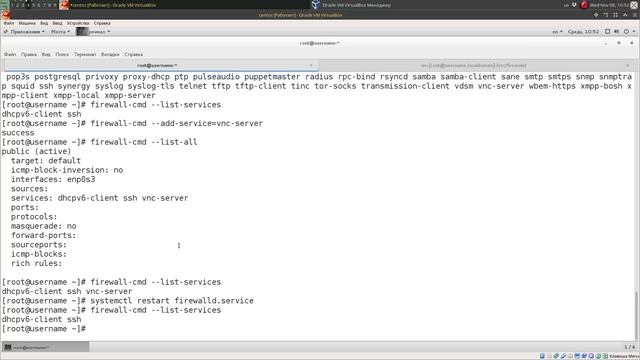The image size is (640, 360).
Task: Click 'firewall-cmd --list-all' command text
Action: click(144, 142)
